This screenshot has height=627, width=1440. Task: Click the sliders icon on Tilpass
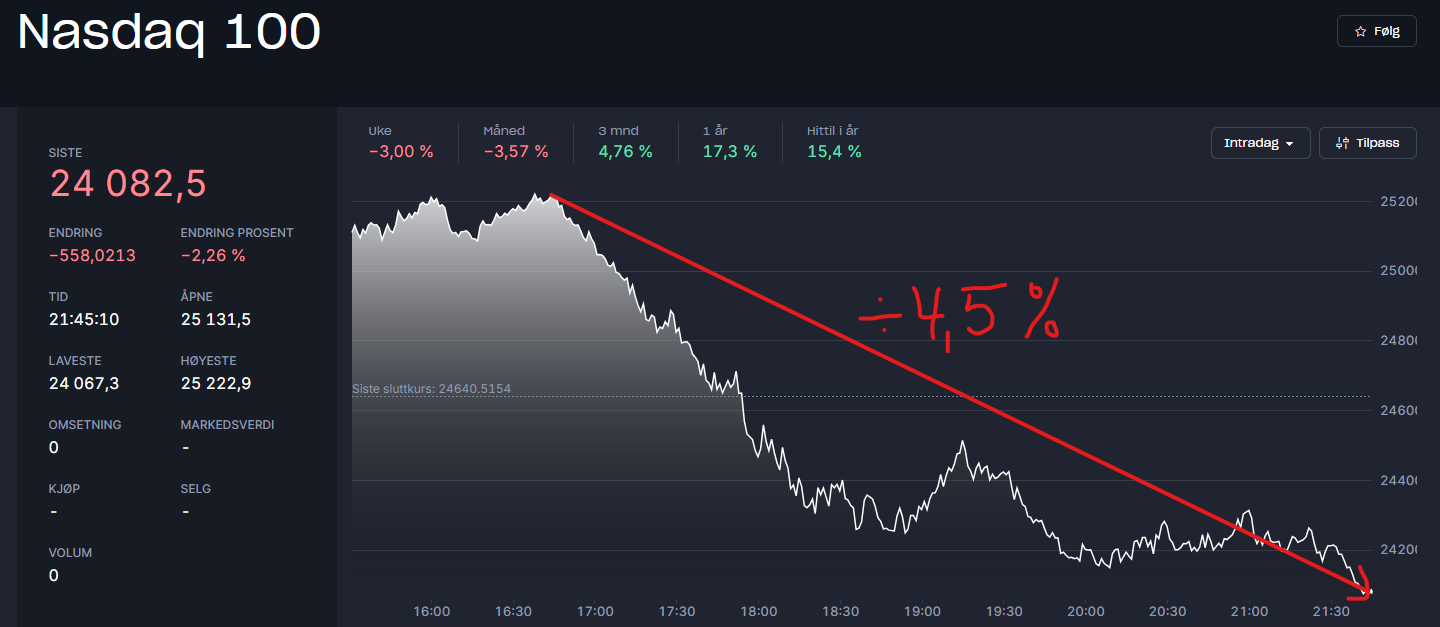click(1341, 143)
